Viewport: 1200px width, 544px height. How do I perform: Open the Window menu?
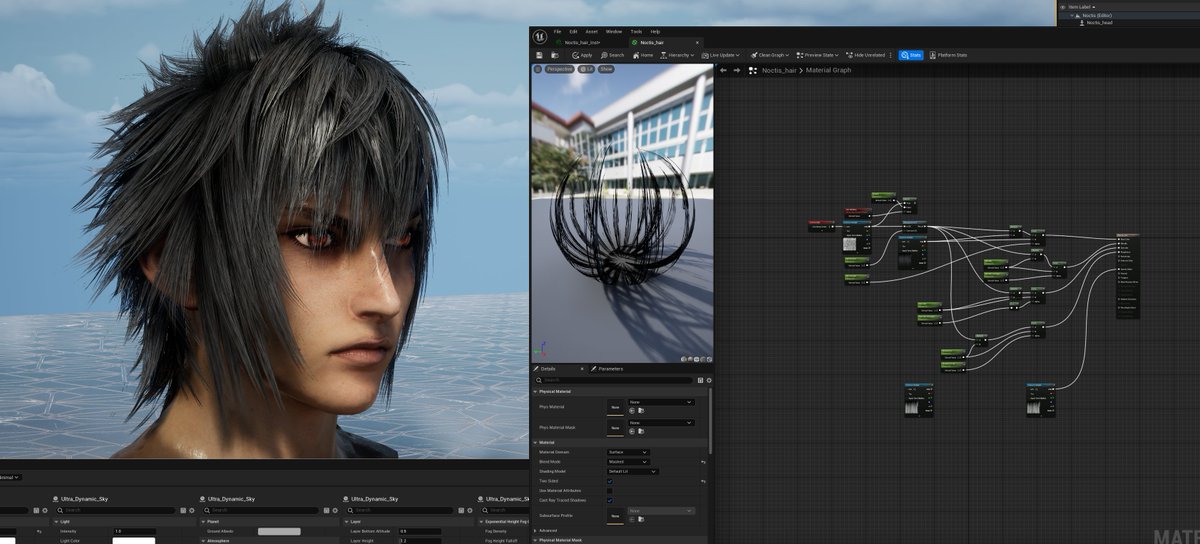pyautogui.click(x=614, y=32)
